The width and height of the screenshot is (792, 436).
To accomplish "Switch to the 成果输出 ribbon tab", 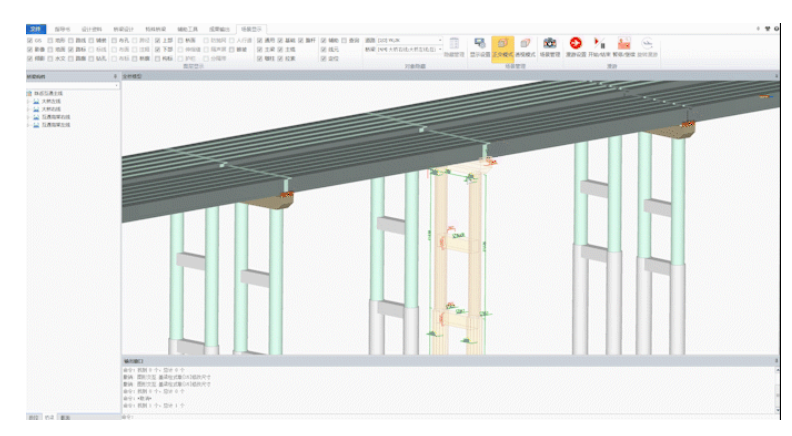I will click(x=219, y=29).
